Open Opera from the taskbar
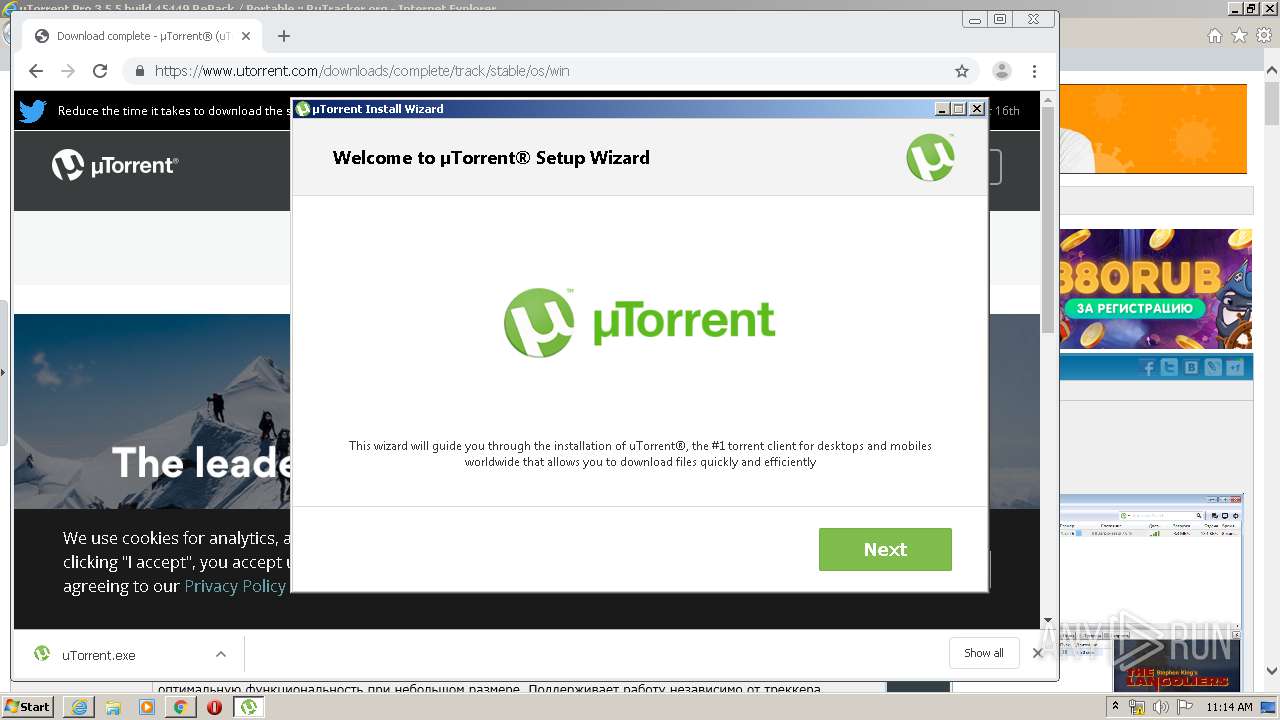This screenshot has height=720, width=1280. [214, 706]
